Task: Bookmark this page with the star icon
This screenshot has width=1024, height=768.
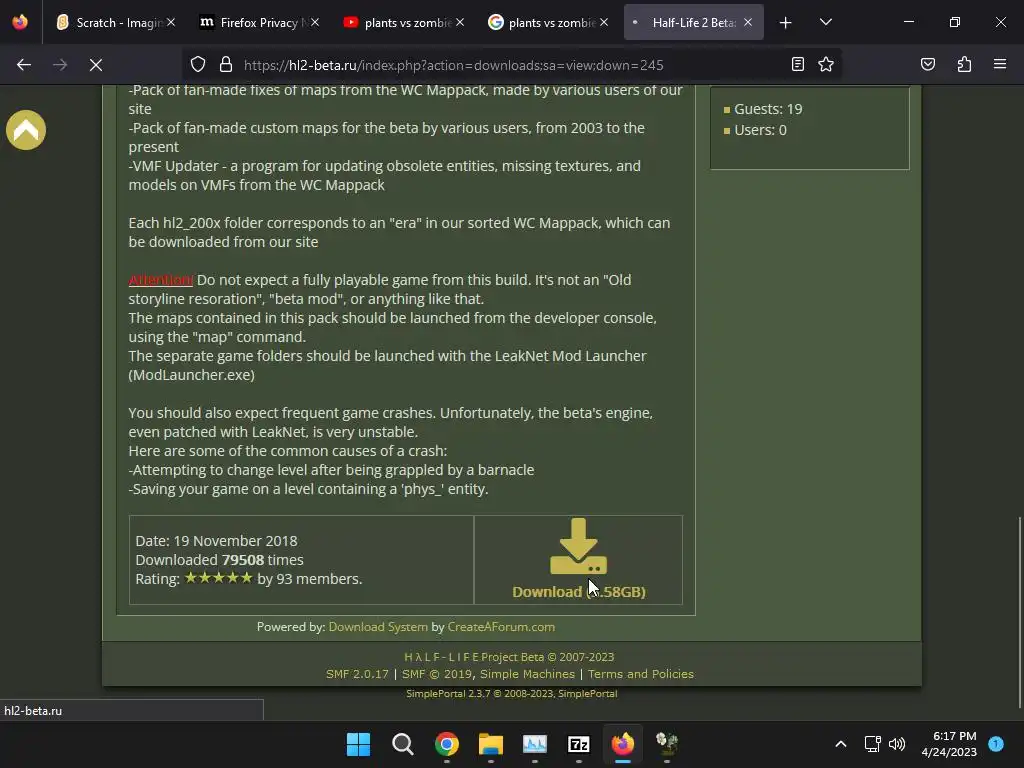Action: (826, 64)
